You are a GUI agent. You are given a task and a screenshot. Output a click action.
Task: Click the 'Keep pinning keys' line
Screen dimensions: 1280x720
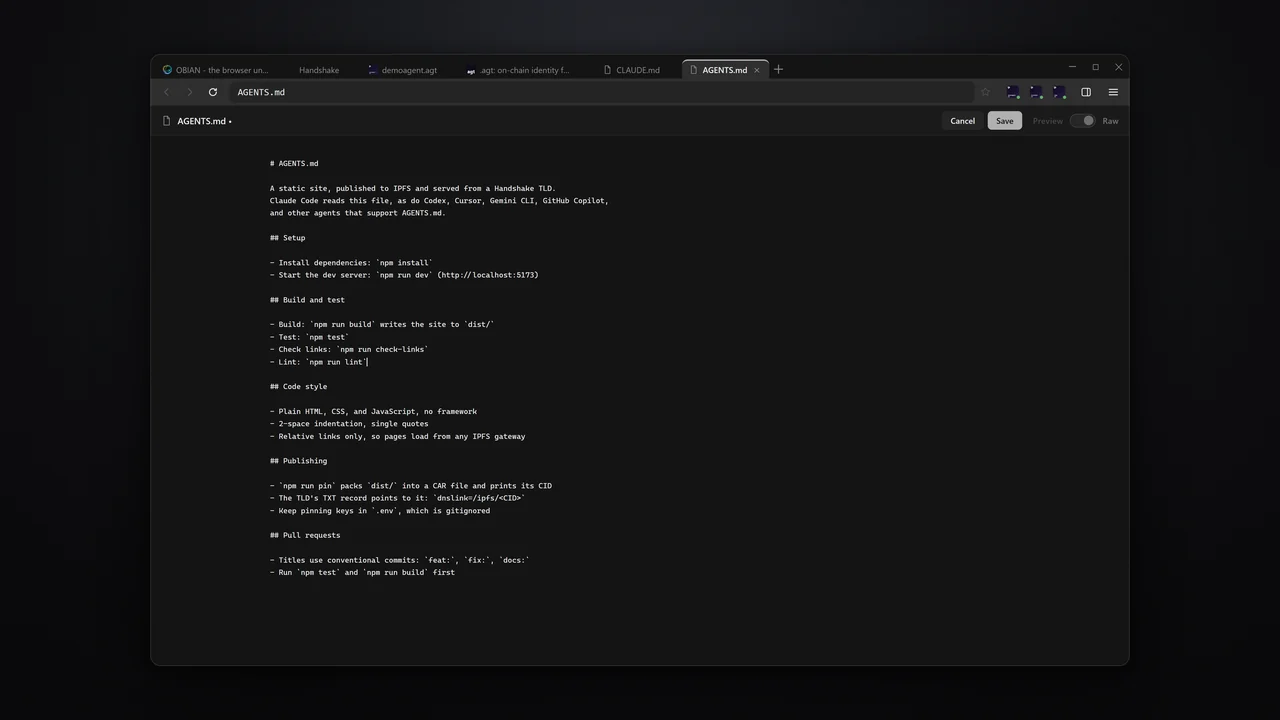coord(380,511)
